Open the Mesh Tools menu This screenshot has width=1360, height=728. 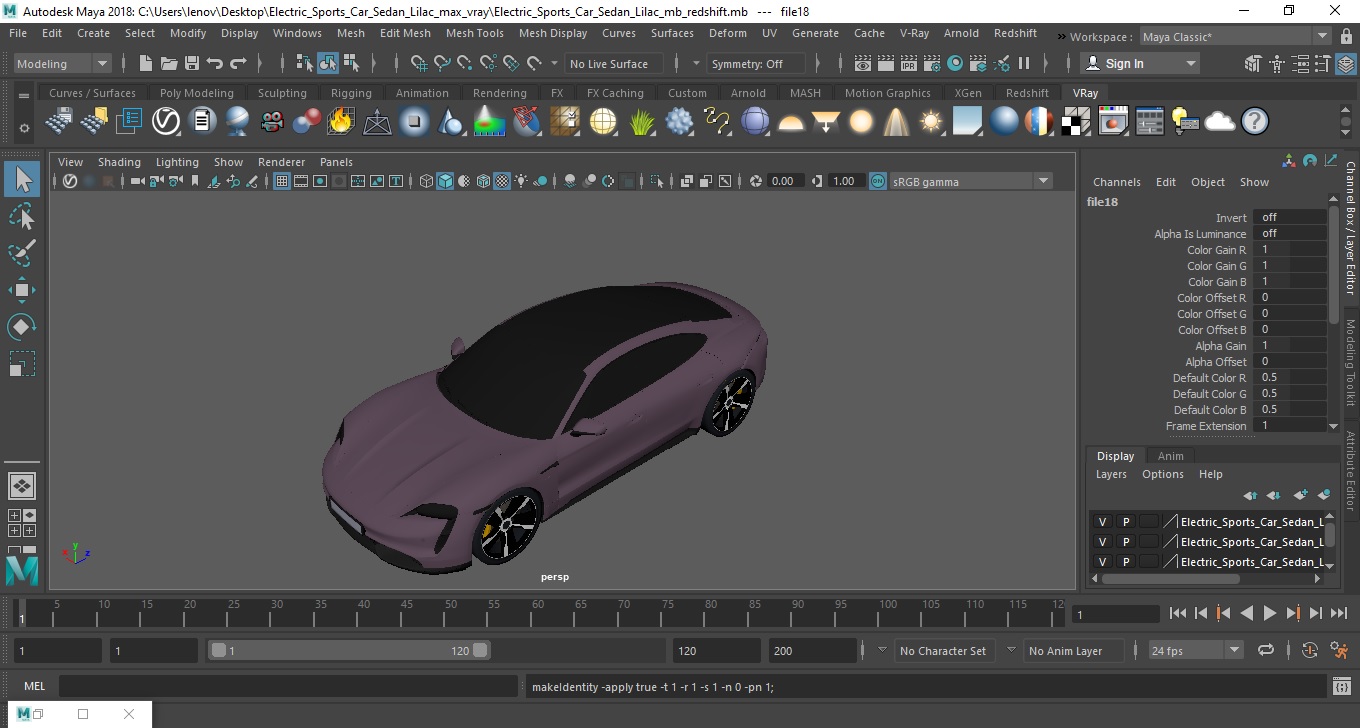(x=475, y=33)
